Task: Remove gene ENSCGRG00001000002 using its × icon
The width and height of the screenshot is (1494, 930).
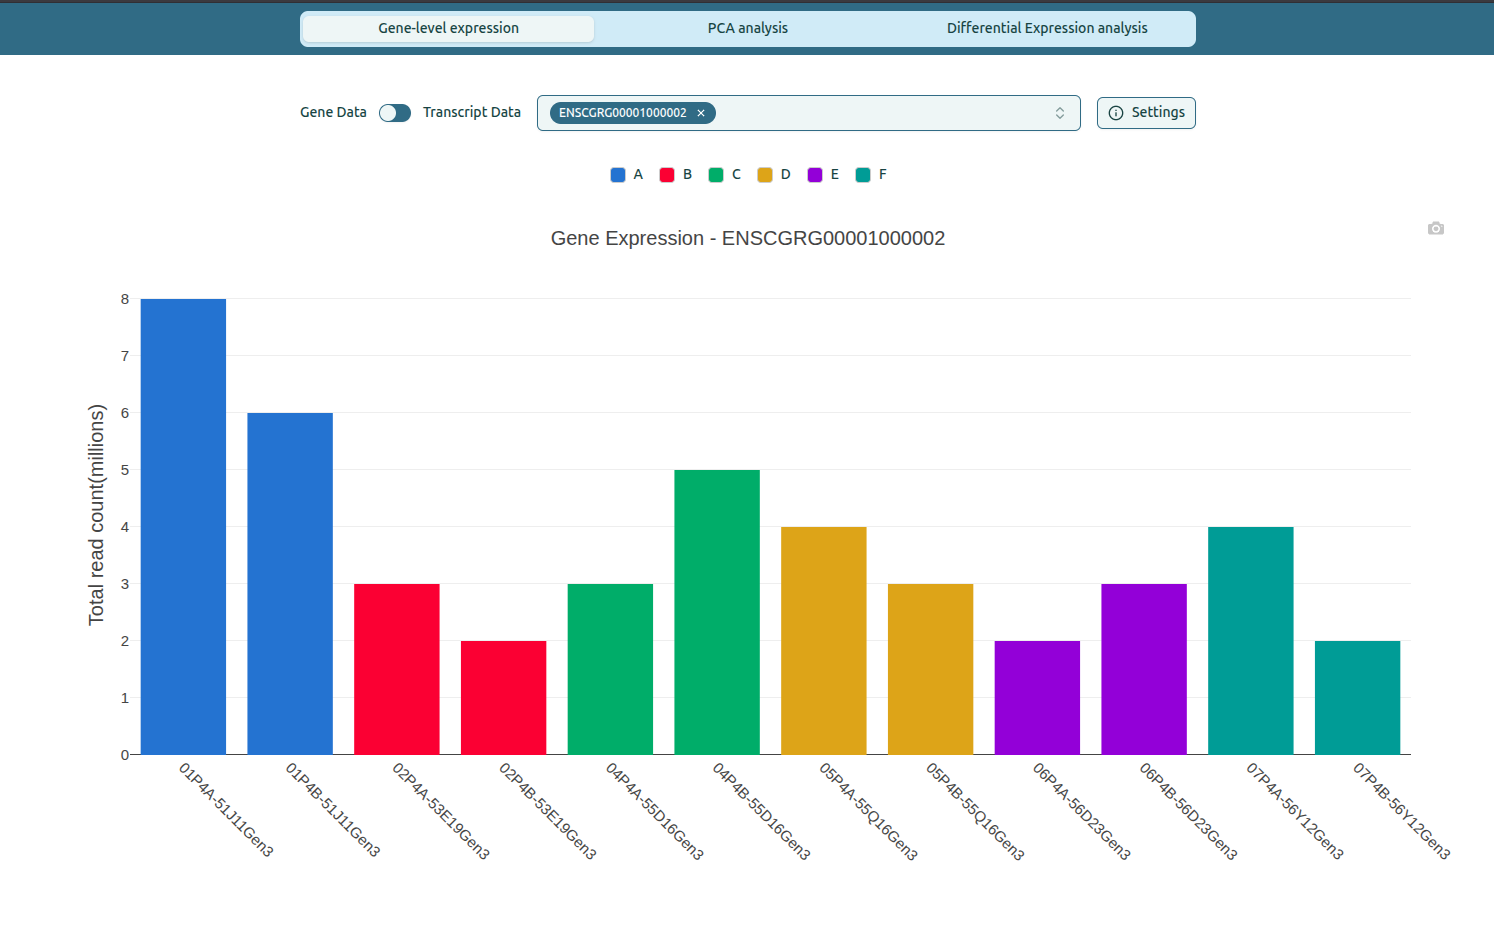Action: click(x=701, y=112)
